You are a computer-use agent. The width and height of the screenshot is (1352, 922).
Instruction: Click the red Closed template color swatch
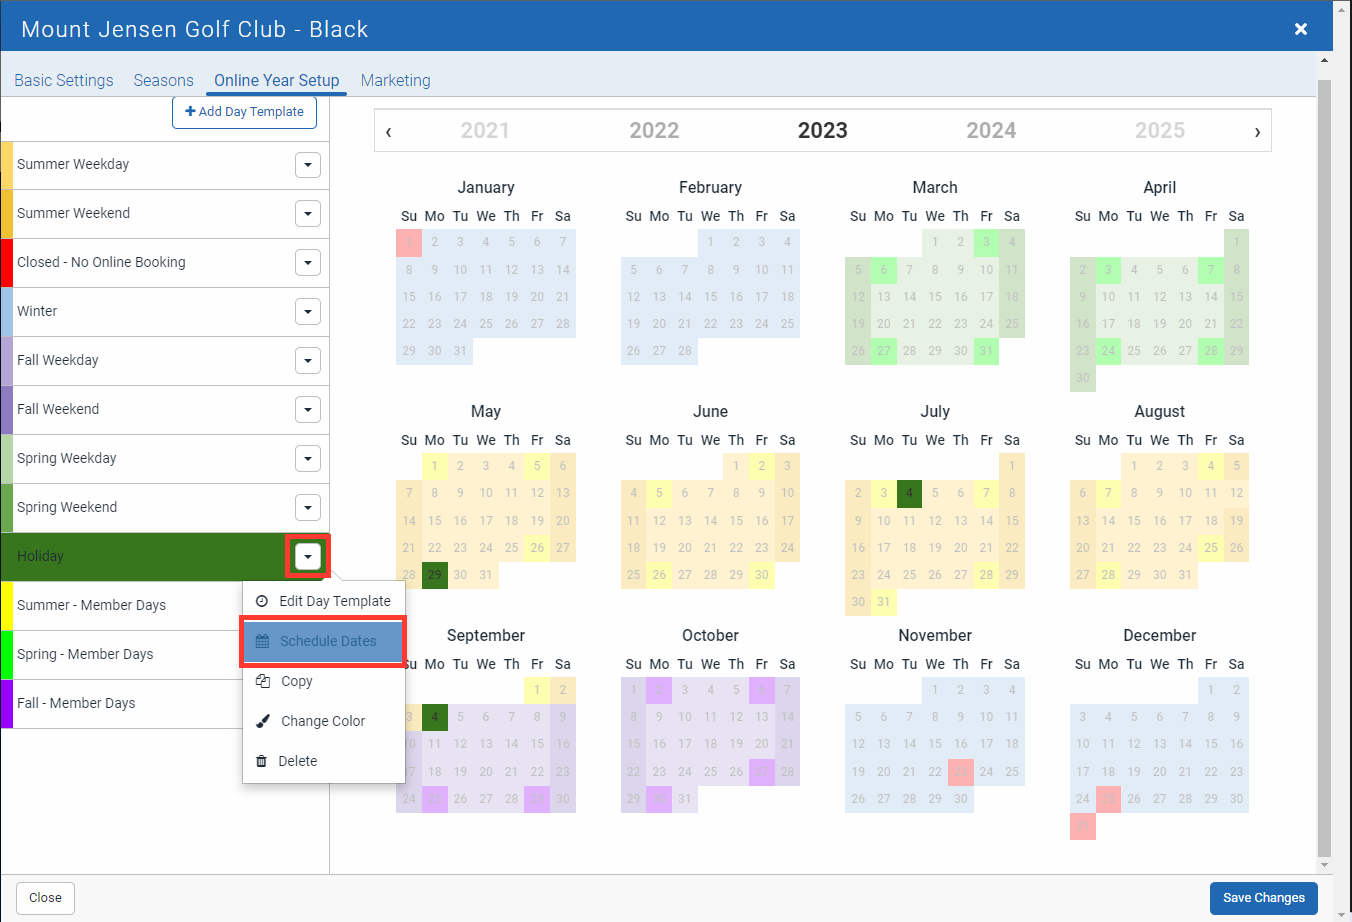coord(7,263)
